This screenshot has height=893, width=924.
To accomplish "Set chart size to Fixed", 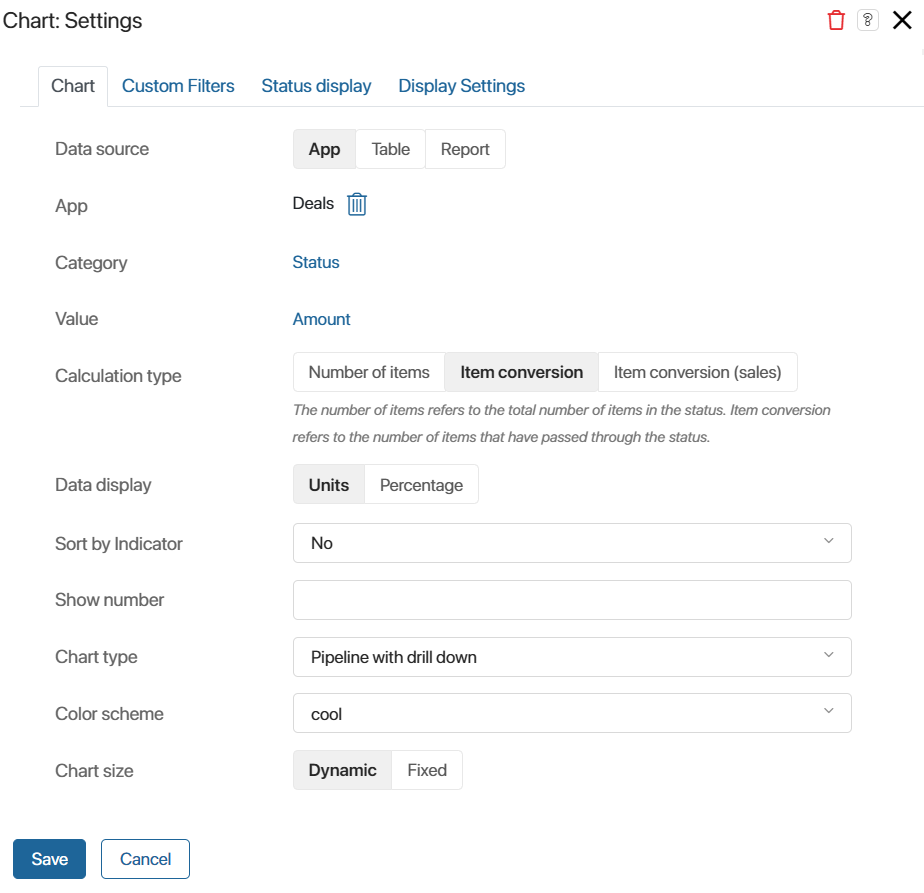I will pos(427,770).
